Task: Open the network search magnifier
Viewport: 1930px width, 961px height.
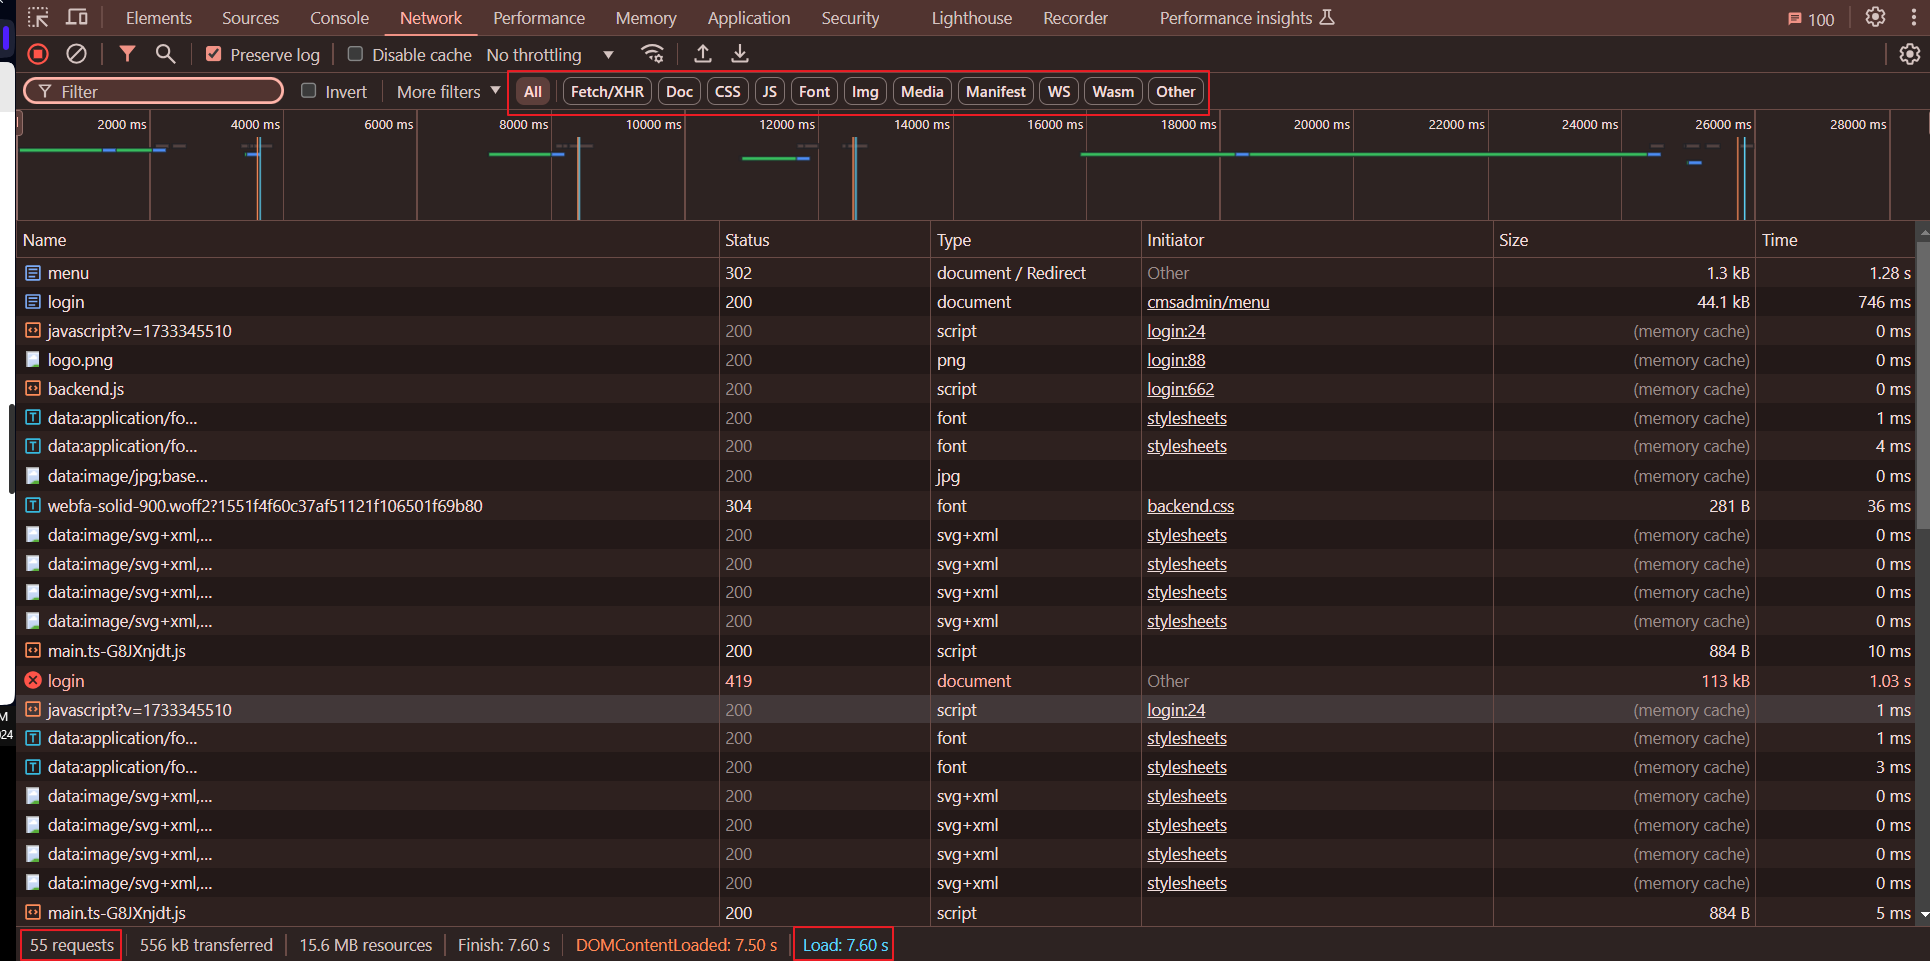Action: click(x=165, y=54)
